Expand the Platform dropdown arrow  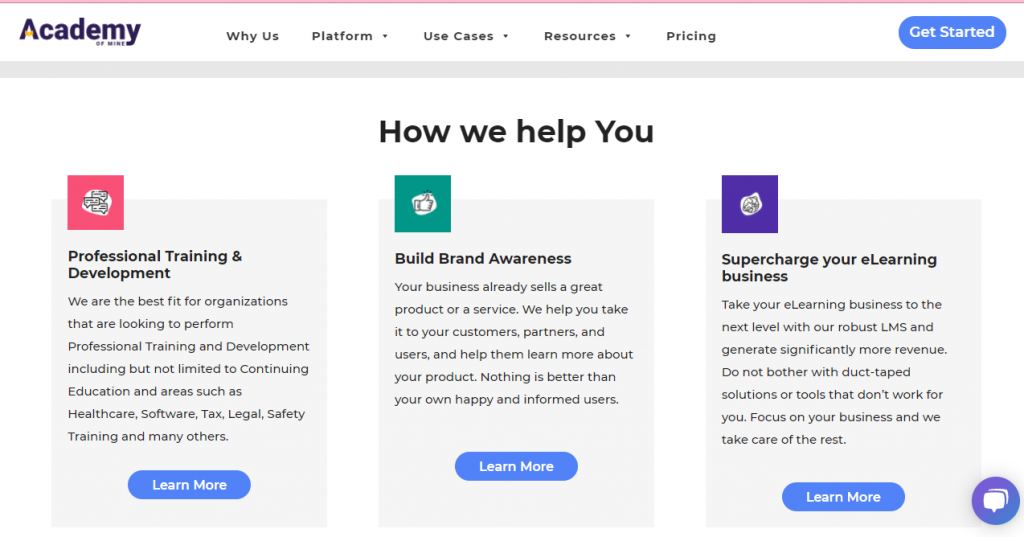[x=385, y=37]
